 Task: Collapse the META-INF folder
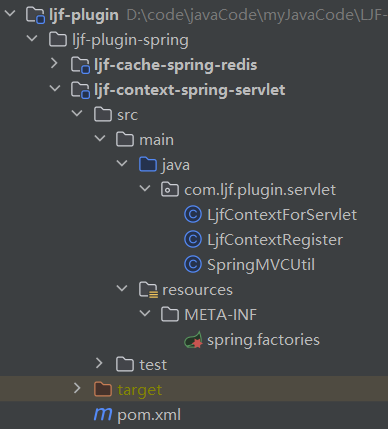[145, 313]
